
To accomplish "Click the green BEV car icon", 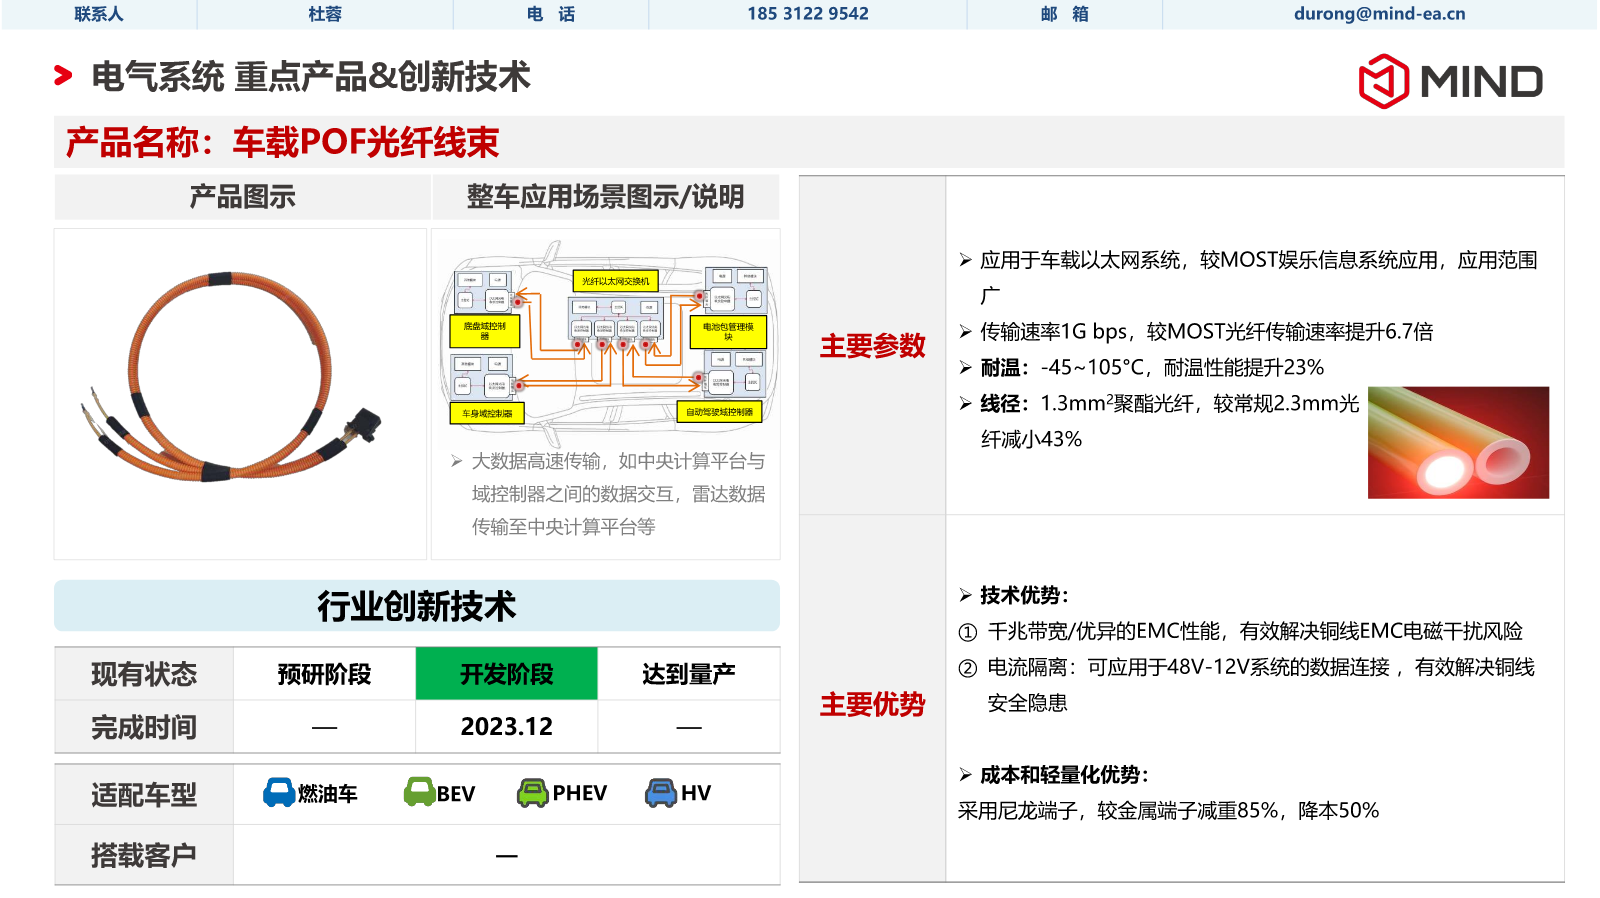I will [x=419, y=793].
